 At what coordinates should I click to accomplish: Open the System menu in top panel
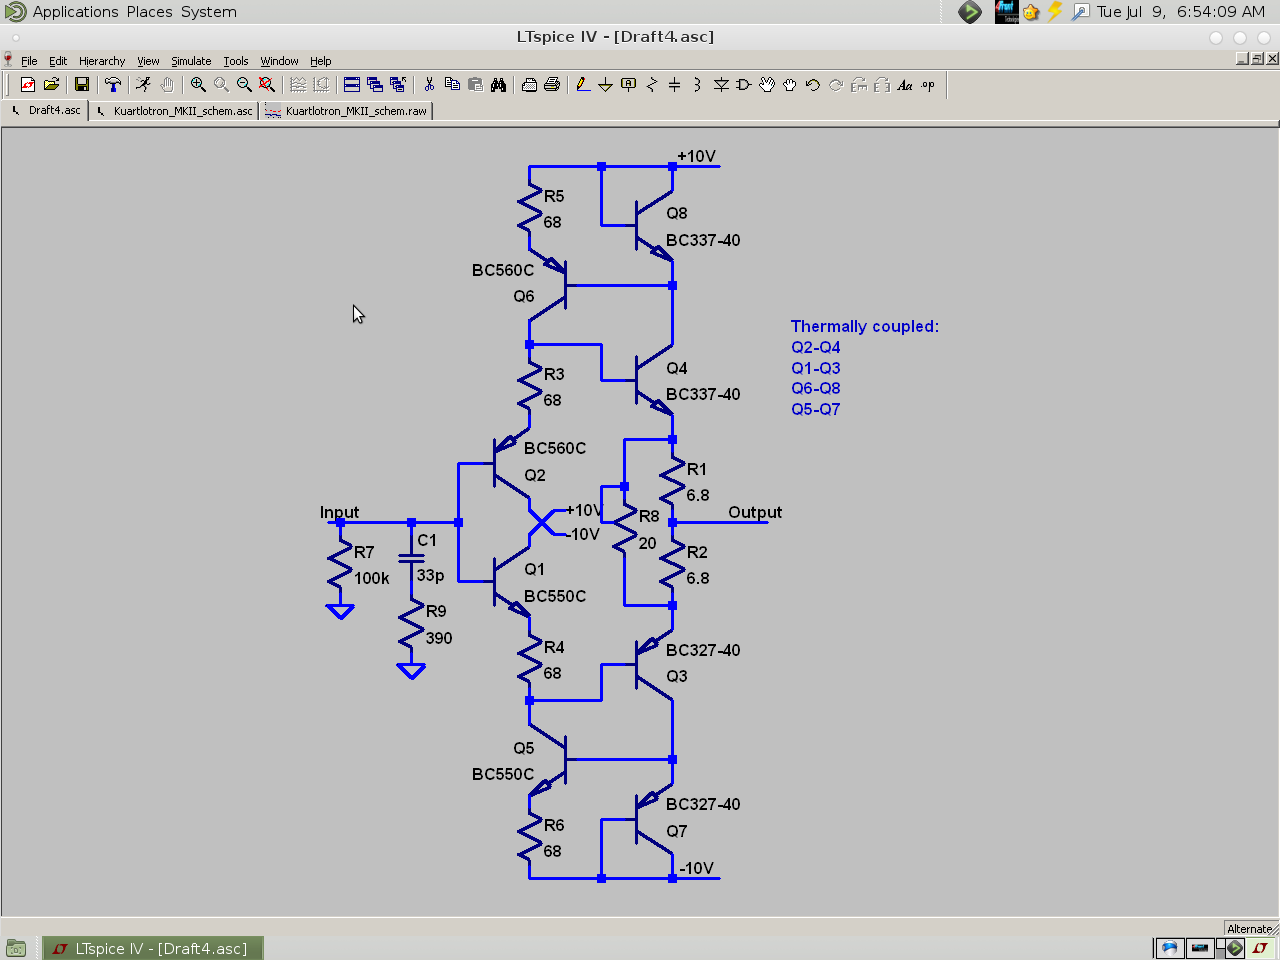209,12
